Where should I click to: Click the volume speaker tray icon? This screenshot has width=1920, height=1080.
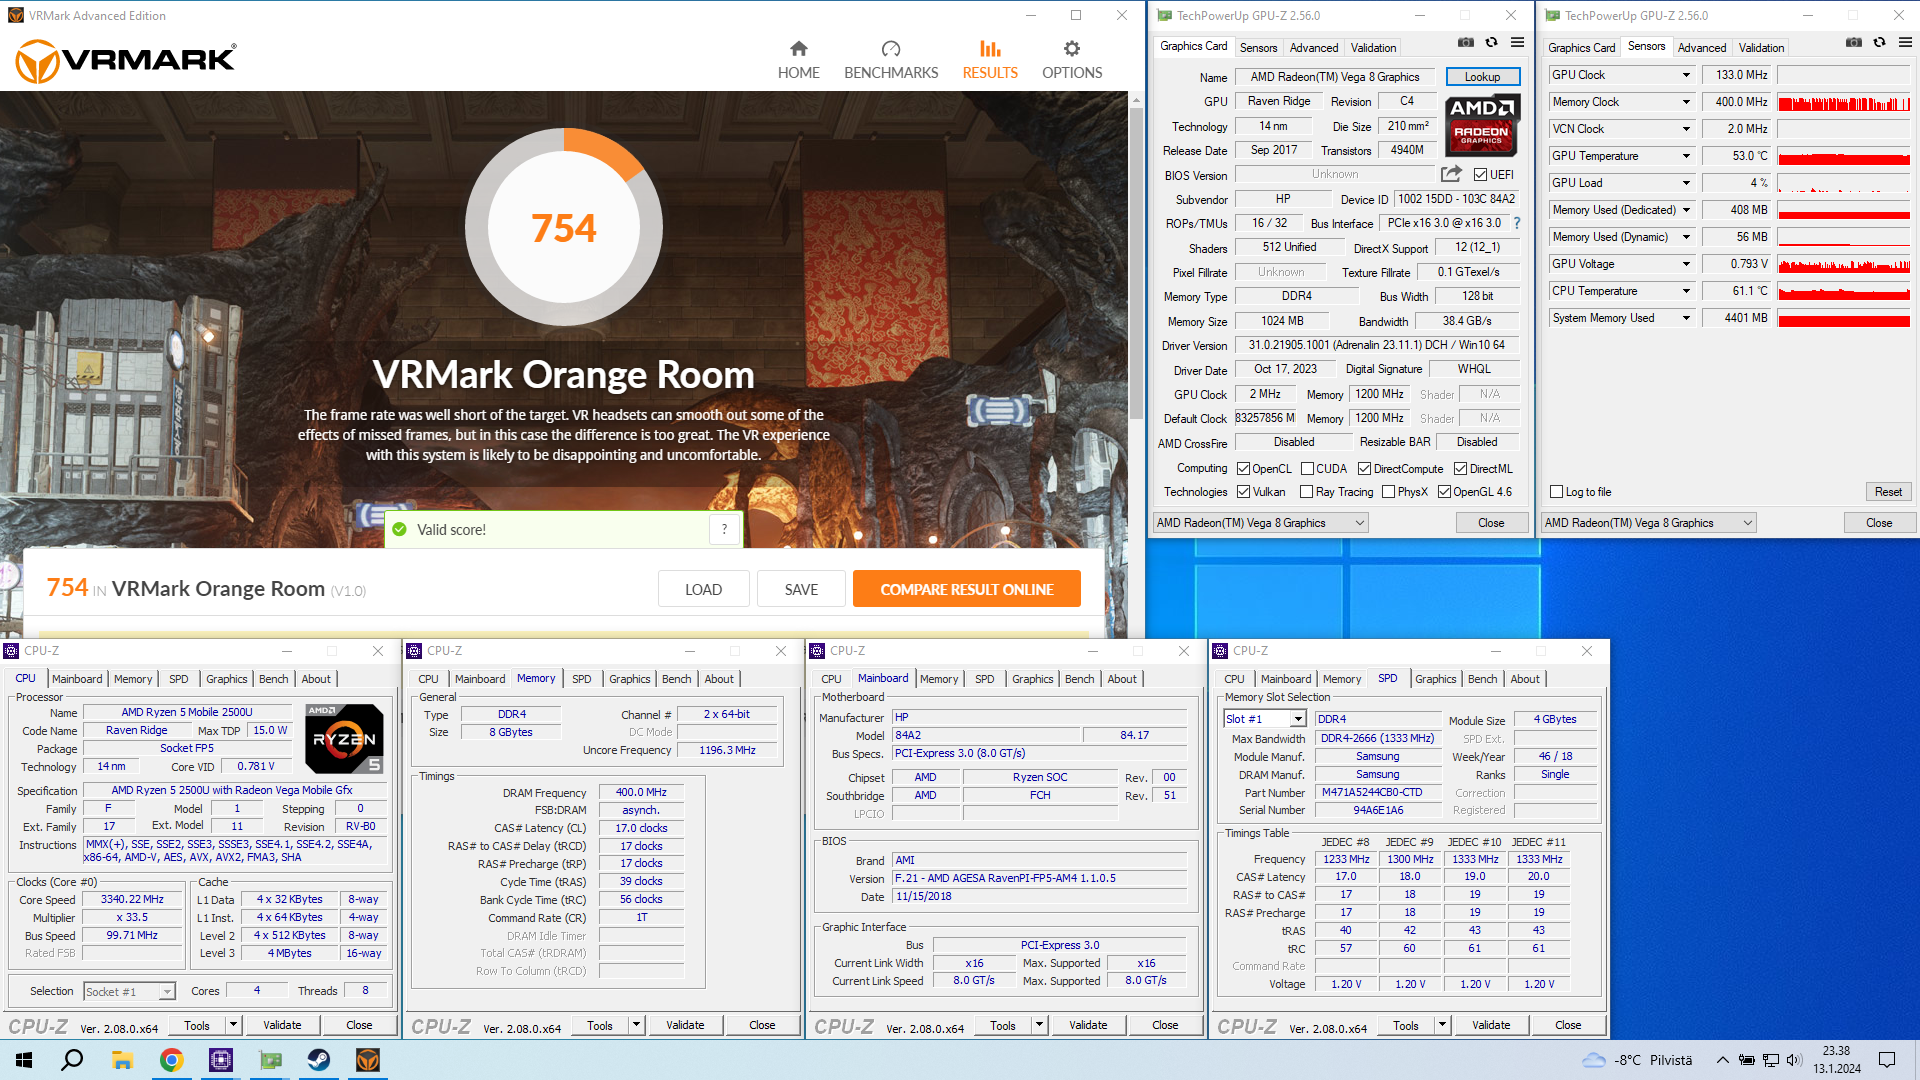1793,1060
